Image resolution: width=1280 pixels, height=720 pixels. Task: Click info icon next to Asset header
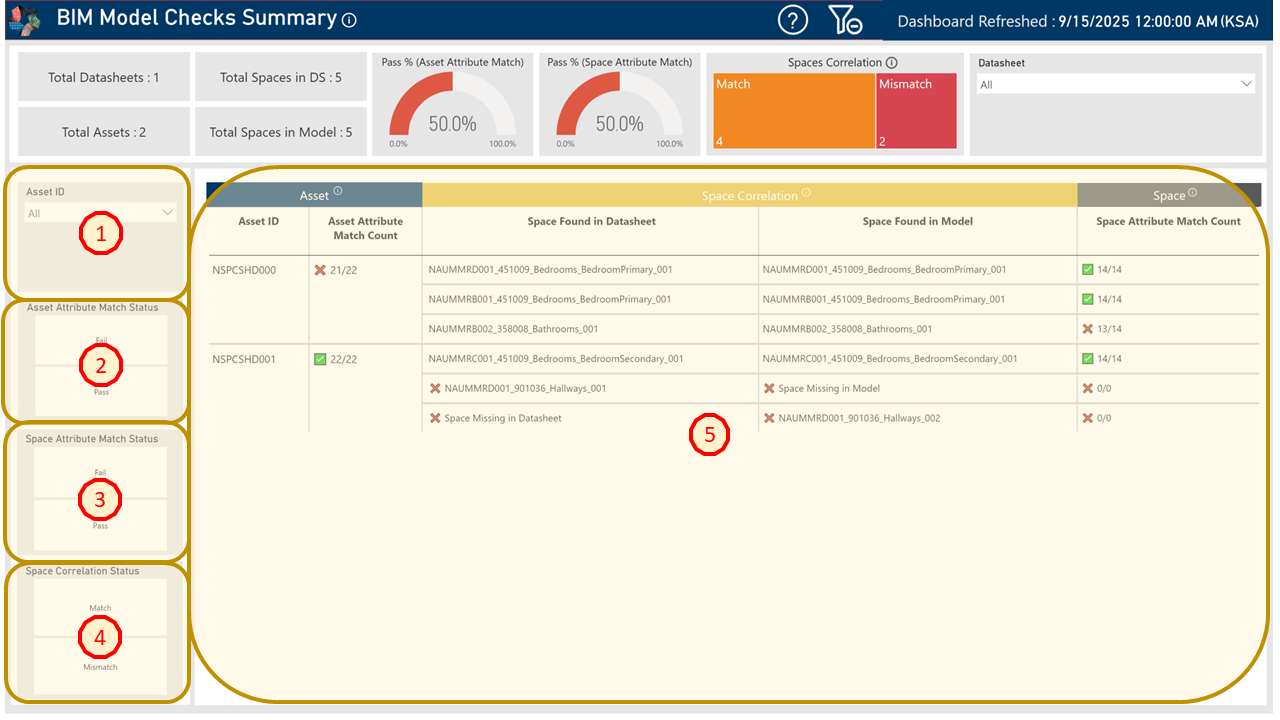338,191
